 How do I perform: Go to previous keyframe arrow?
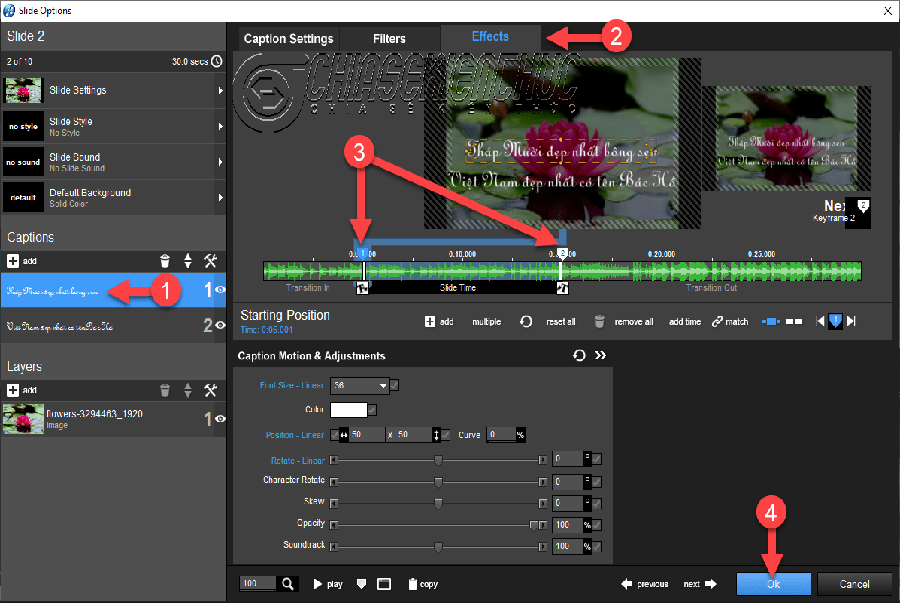[x=820, y=321]
